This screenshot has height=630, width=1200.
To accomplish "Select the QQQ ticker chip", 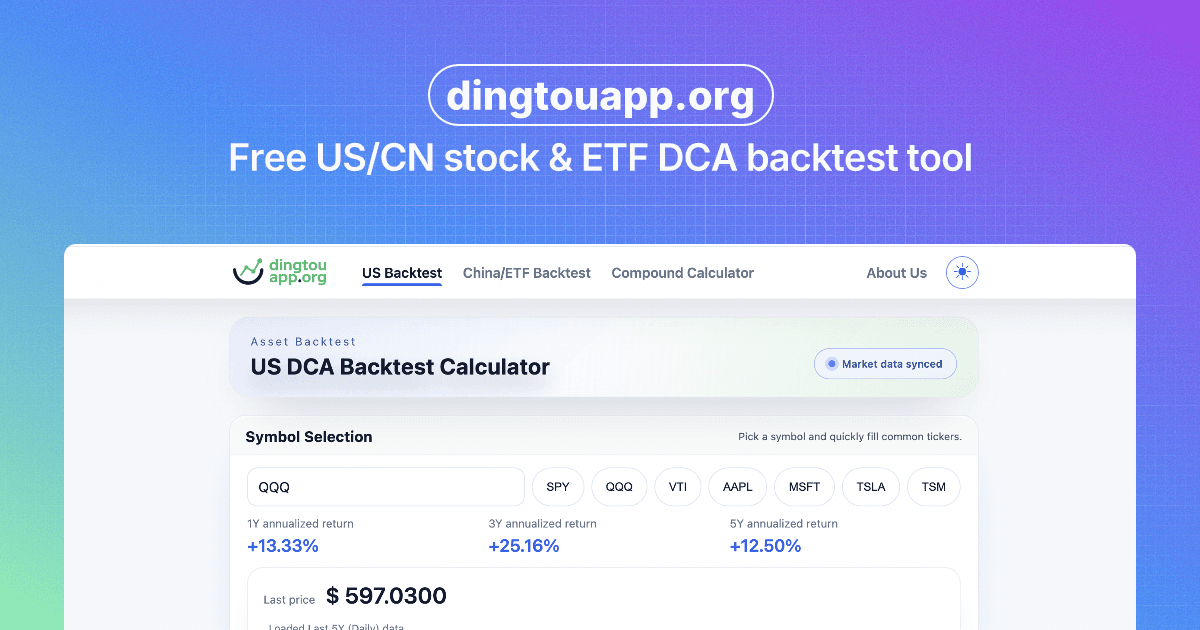I will click(619, 487).
